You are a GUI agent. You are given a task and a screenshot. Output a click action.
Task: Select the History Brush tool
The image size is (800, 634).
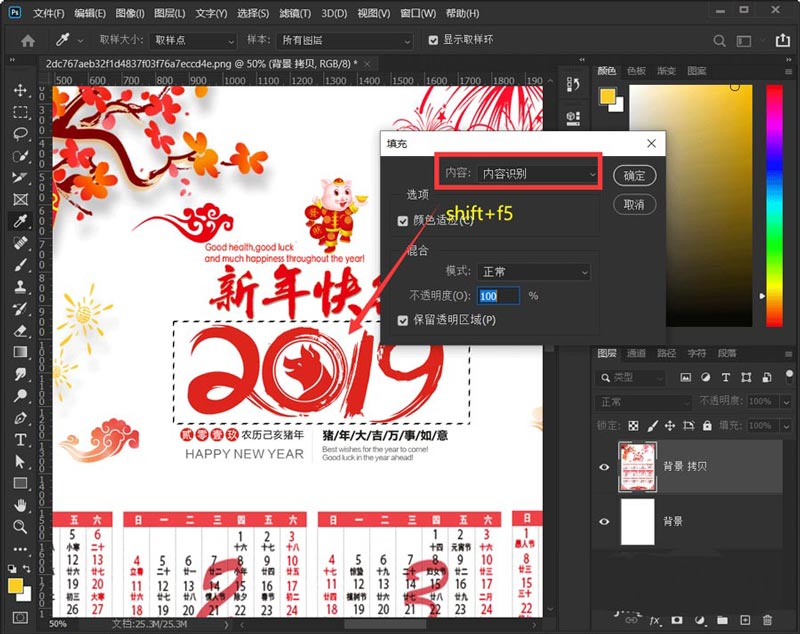click(x=20, y=309)
